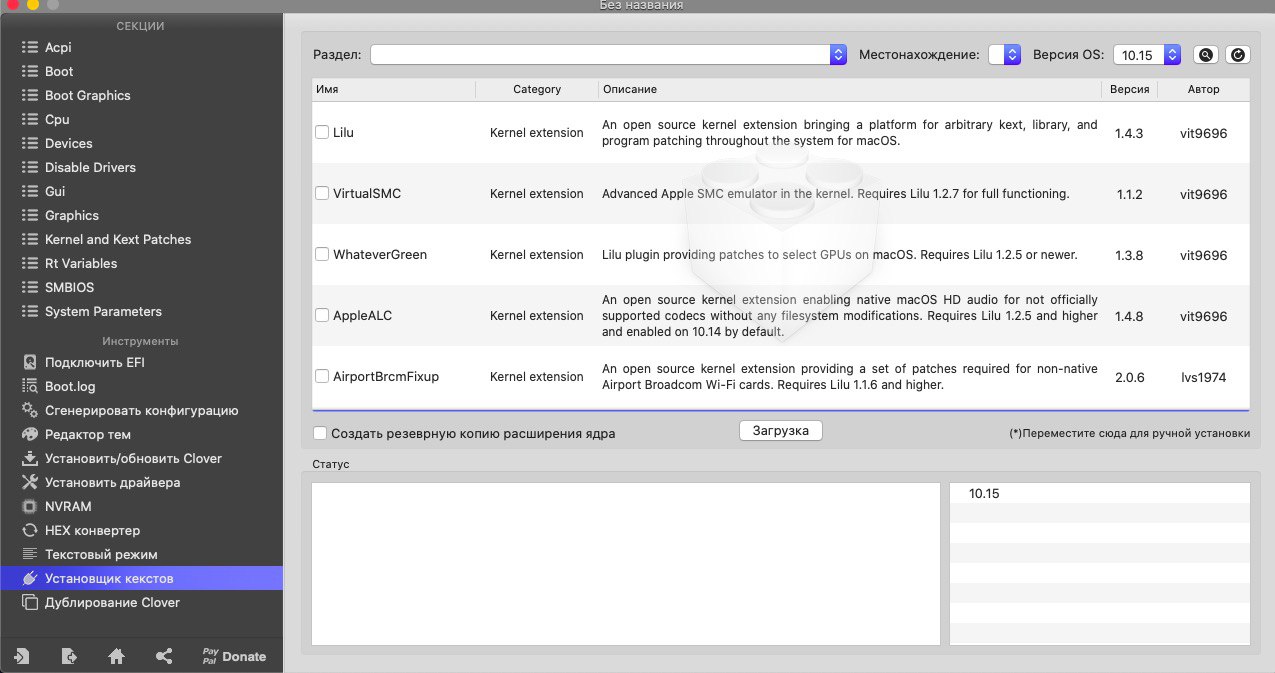This screenshot has height=673, width=1275.
Task: Open the Раздел dropdown
Action: click(609, 55)
